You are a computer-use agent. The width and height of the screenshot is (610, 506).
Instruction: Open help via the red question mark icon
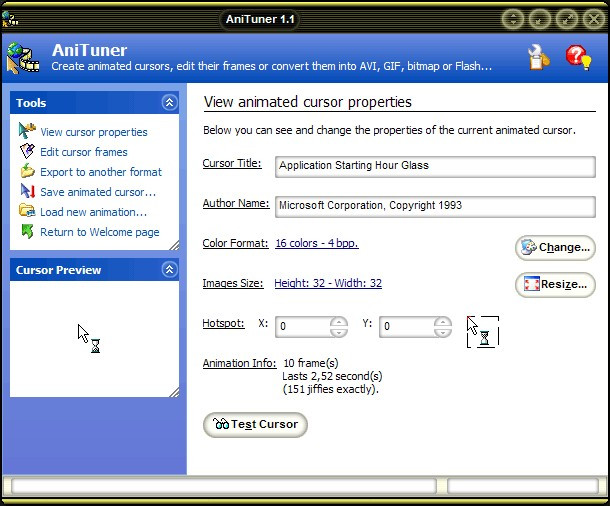coord(578,58)
